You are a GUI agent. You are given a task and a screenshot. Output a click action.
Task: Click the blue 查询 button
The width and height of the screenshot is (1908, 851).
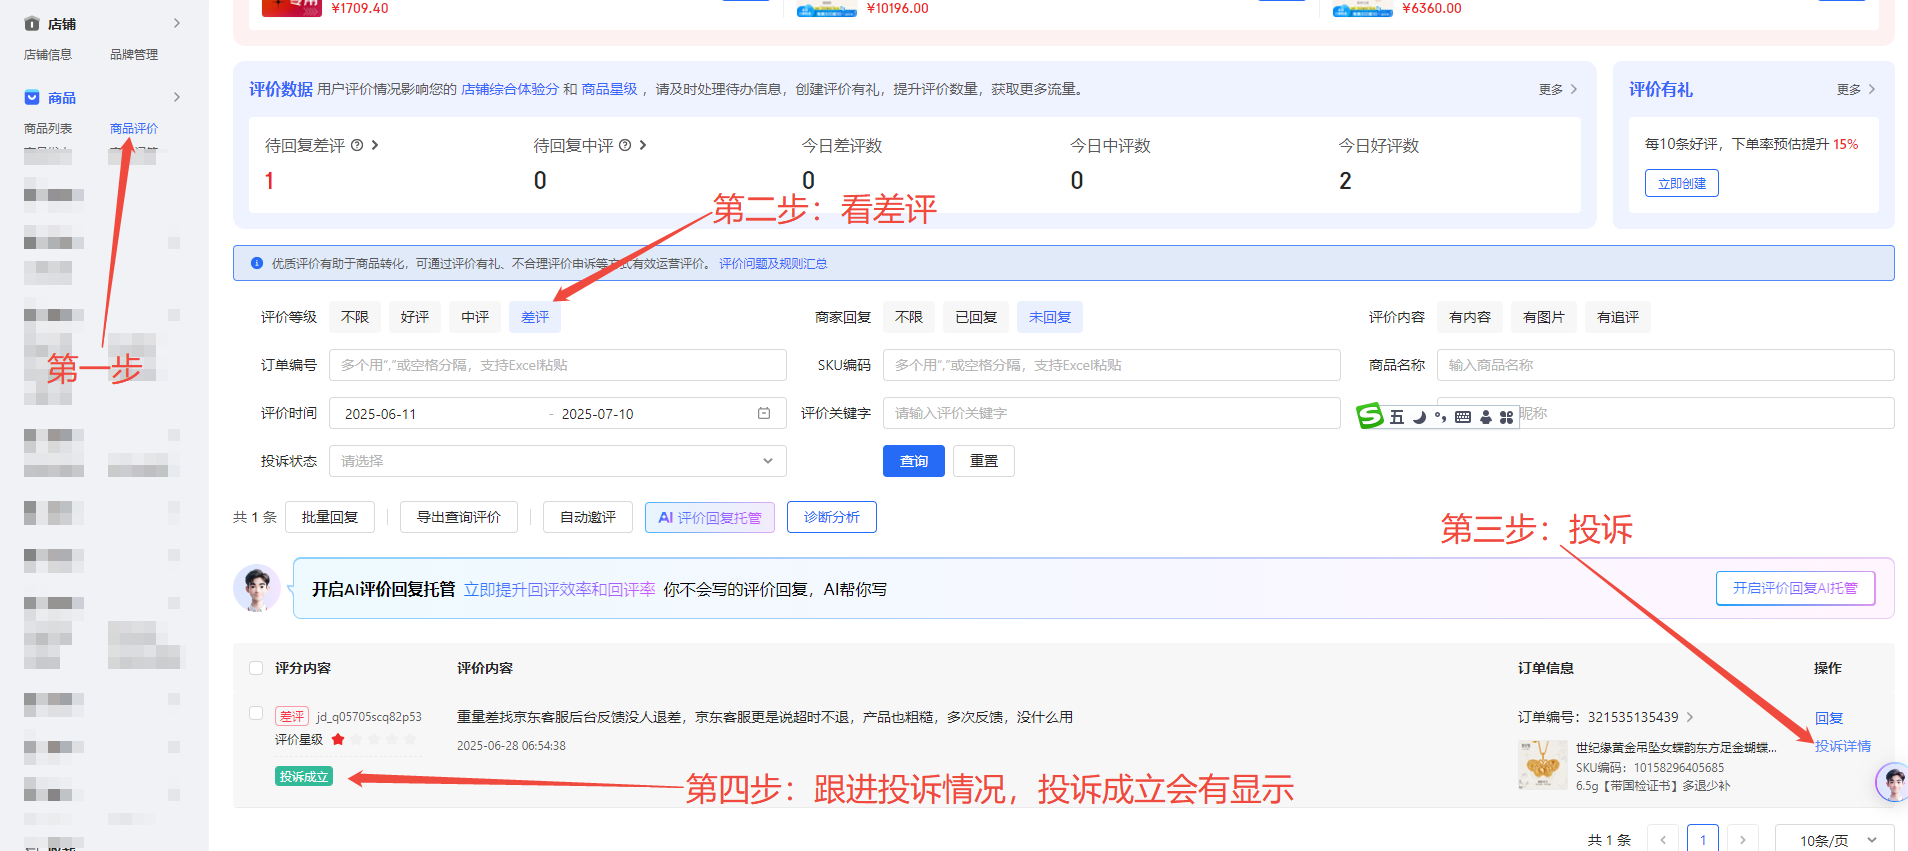point(913,461)
